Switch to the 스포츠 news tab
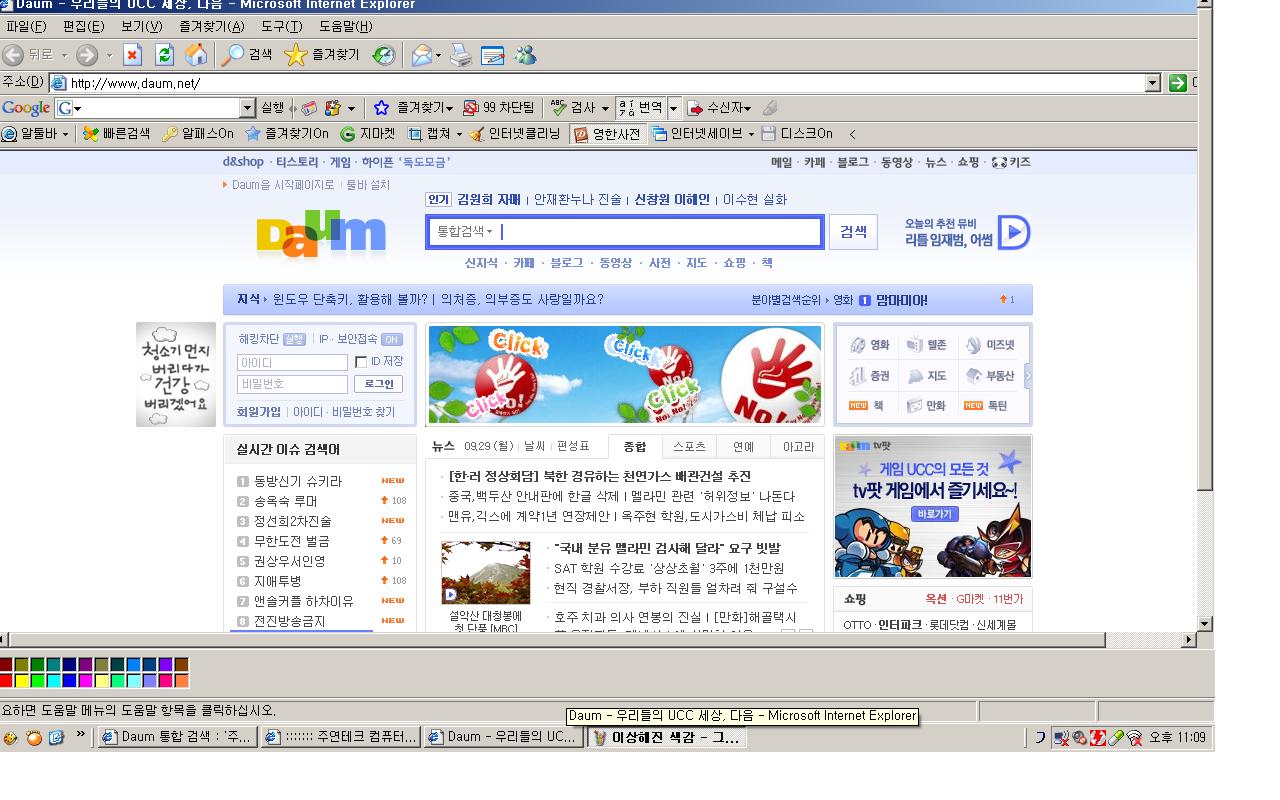Image resolution: width=1280 pixels, height=800 pixels. (689, 446)
